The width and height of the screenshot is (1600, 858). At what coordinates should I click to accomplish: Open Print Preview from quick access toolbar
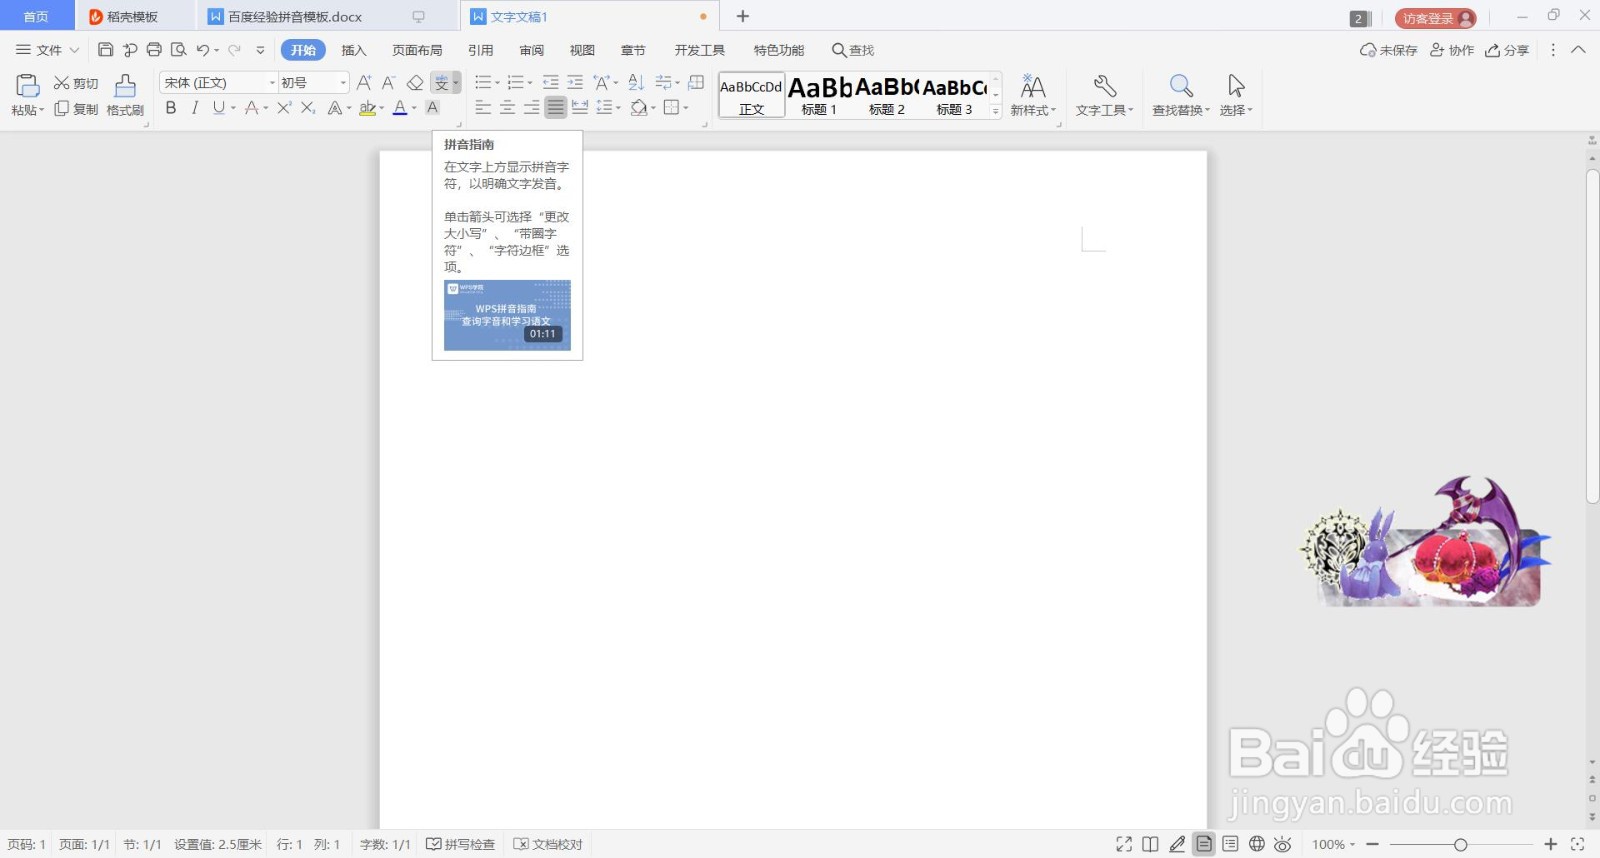pyautogui.click(x=178, y=50)
